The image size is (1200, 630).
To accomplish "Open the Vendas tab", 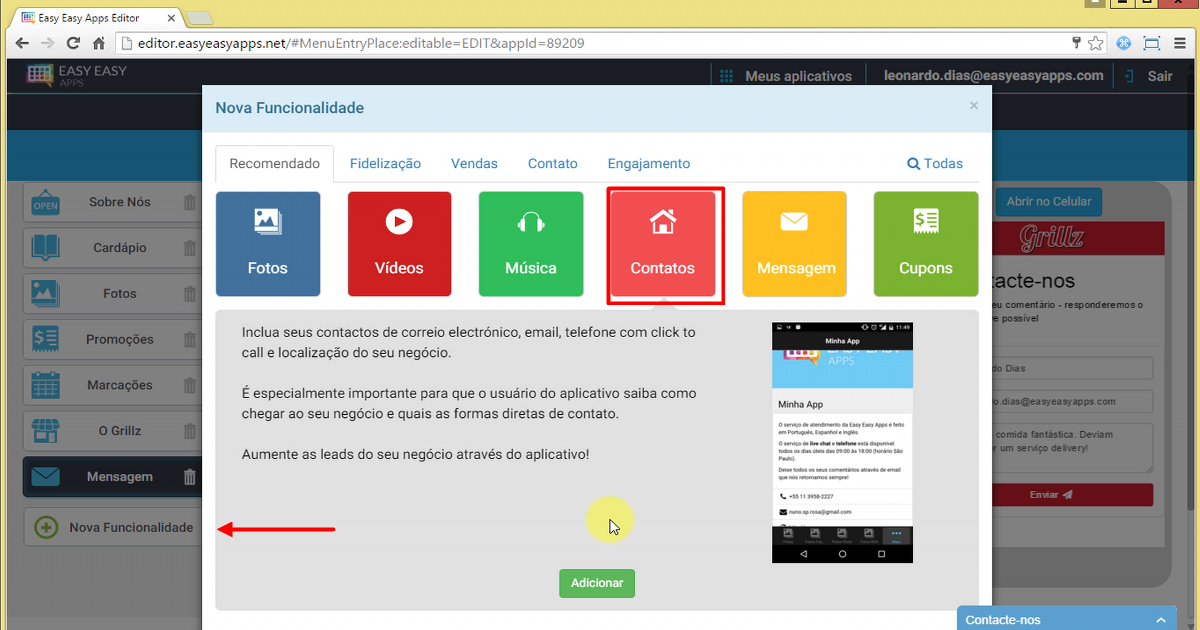I will pos(474,163).
